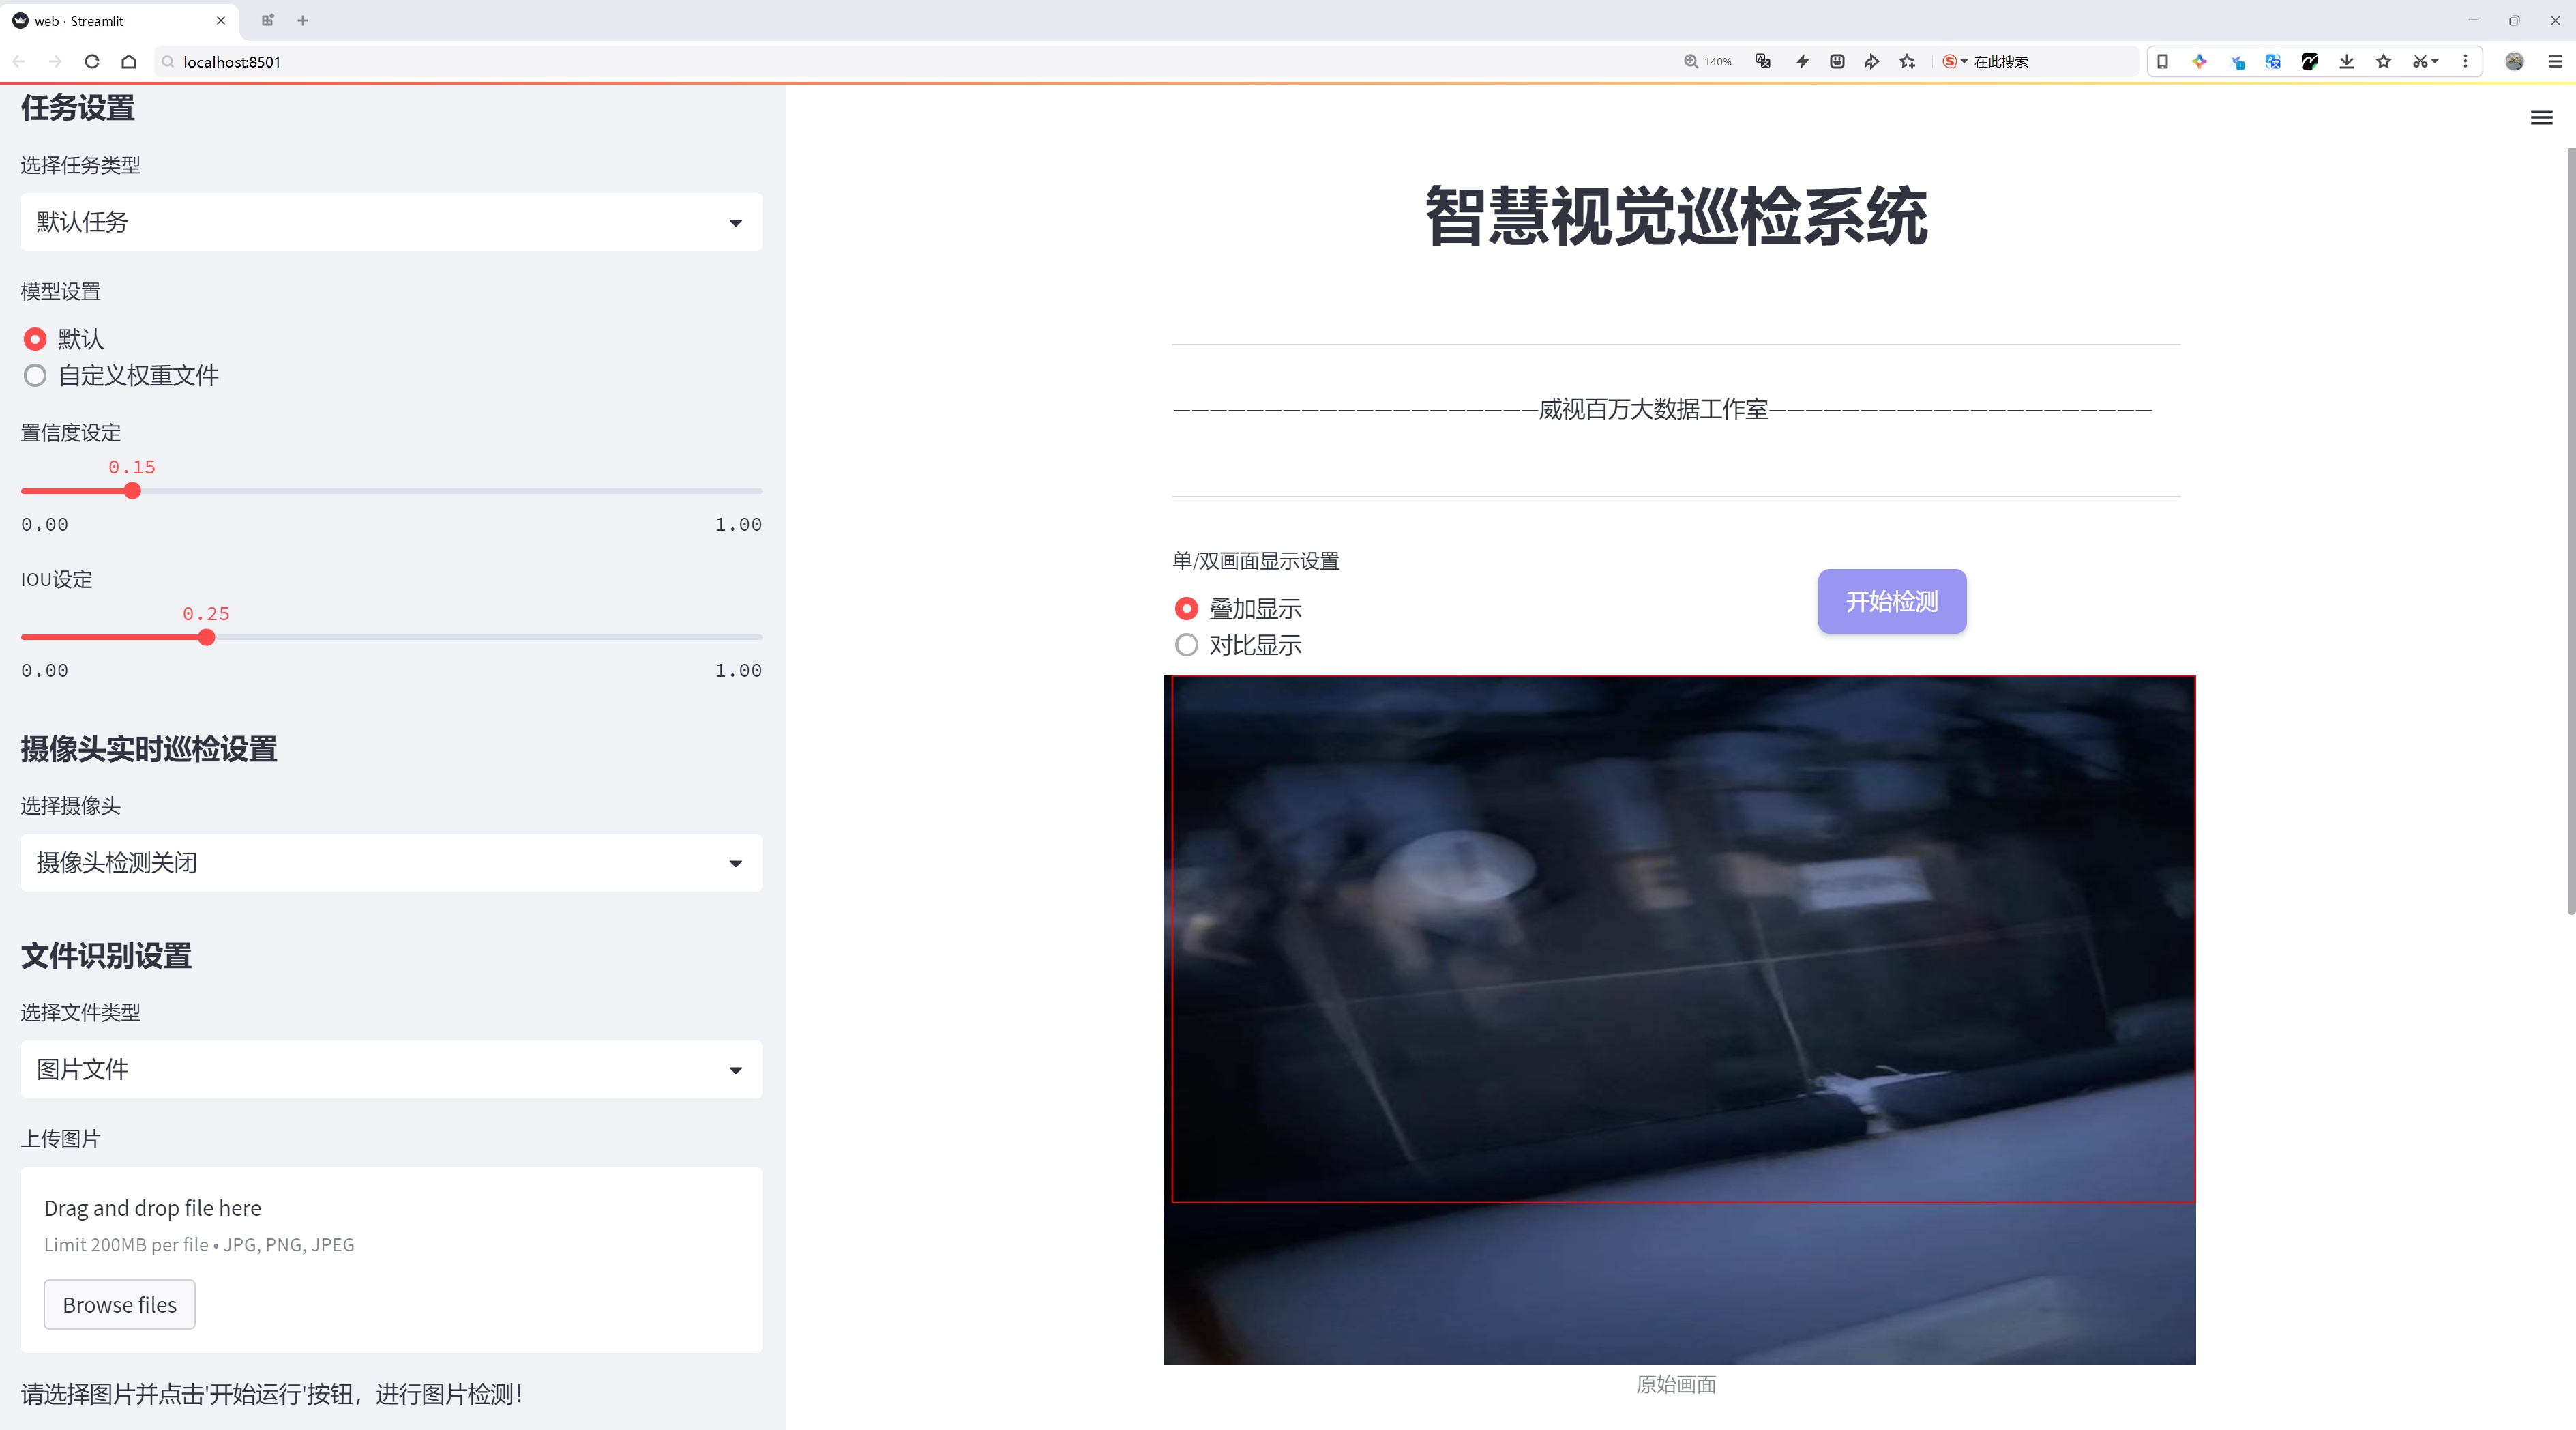Click the 单/双画面显示设置 label
The width and height of the screenshot is (2576, 1430).
[x=1256, y=561]
